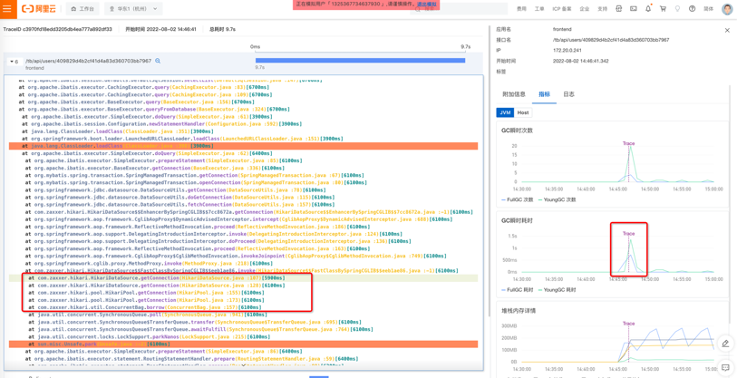This screenshot has width=738, height=378.
Task: Click the Trace marker in 堆栈内存详情 chart
Action: click(x=628, y=323)
